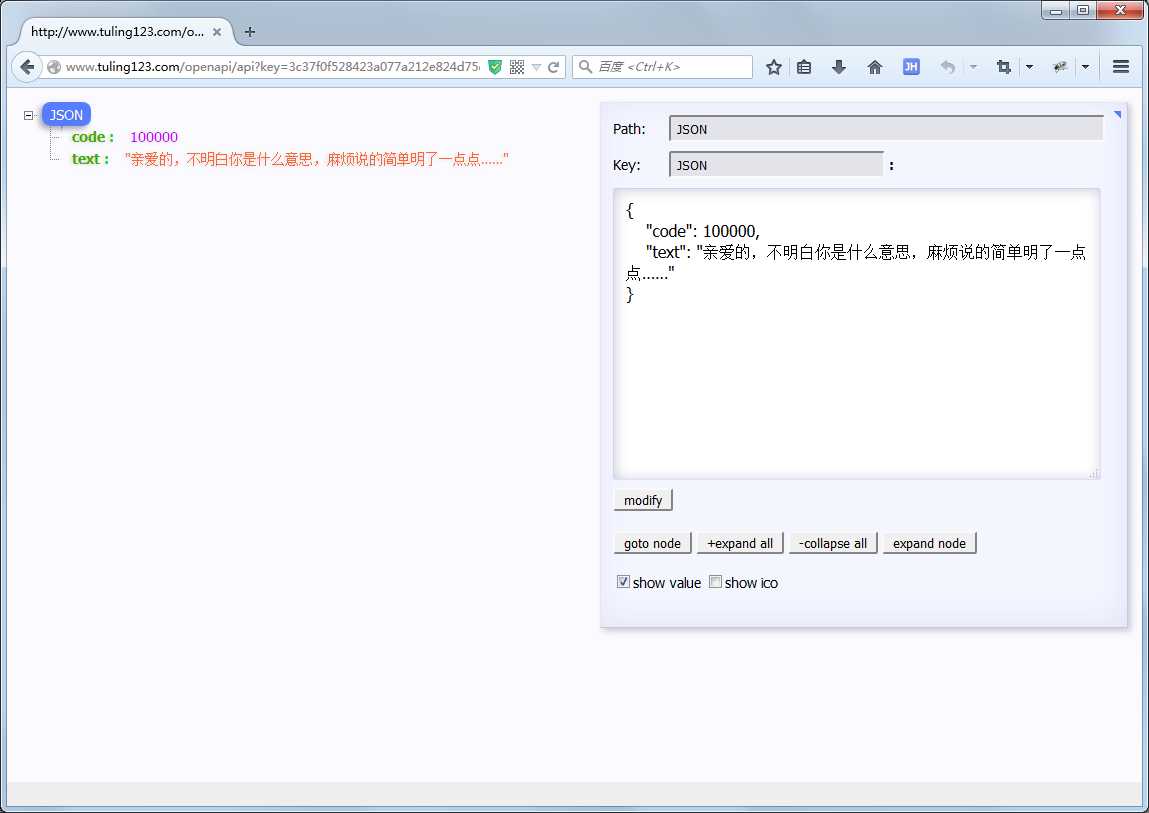Screen dimensions: 1149x813
Task: Show bookmarks list icon
Action: [804, 67]
